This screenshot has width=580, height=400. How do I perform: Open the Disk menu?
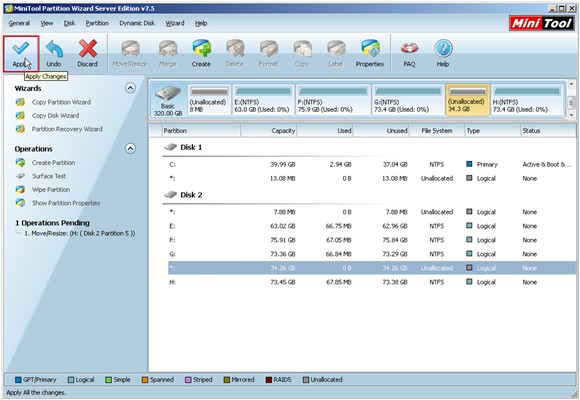point(69,23)
